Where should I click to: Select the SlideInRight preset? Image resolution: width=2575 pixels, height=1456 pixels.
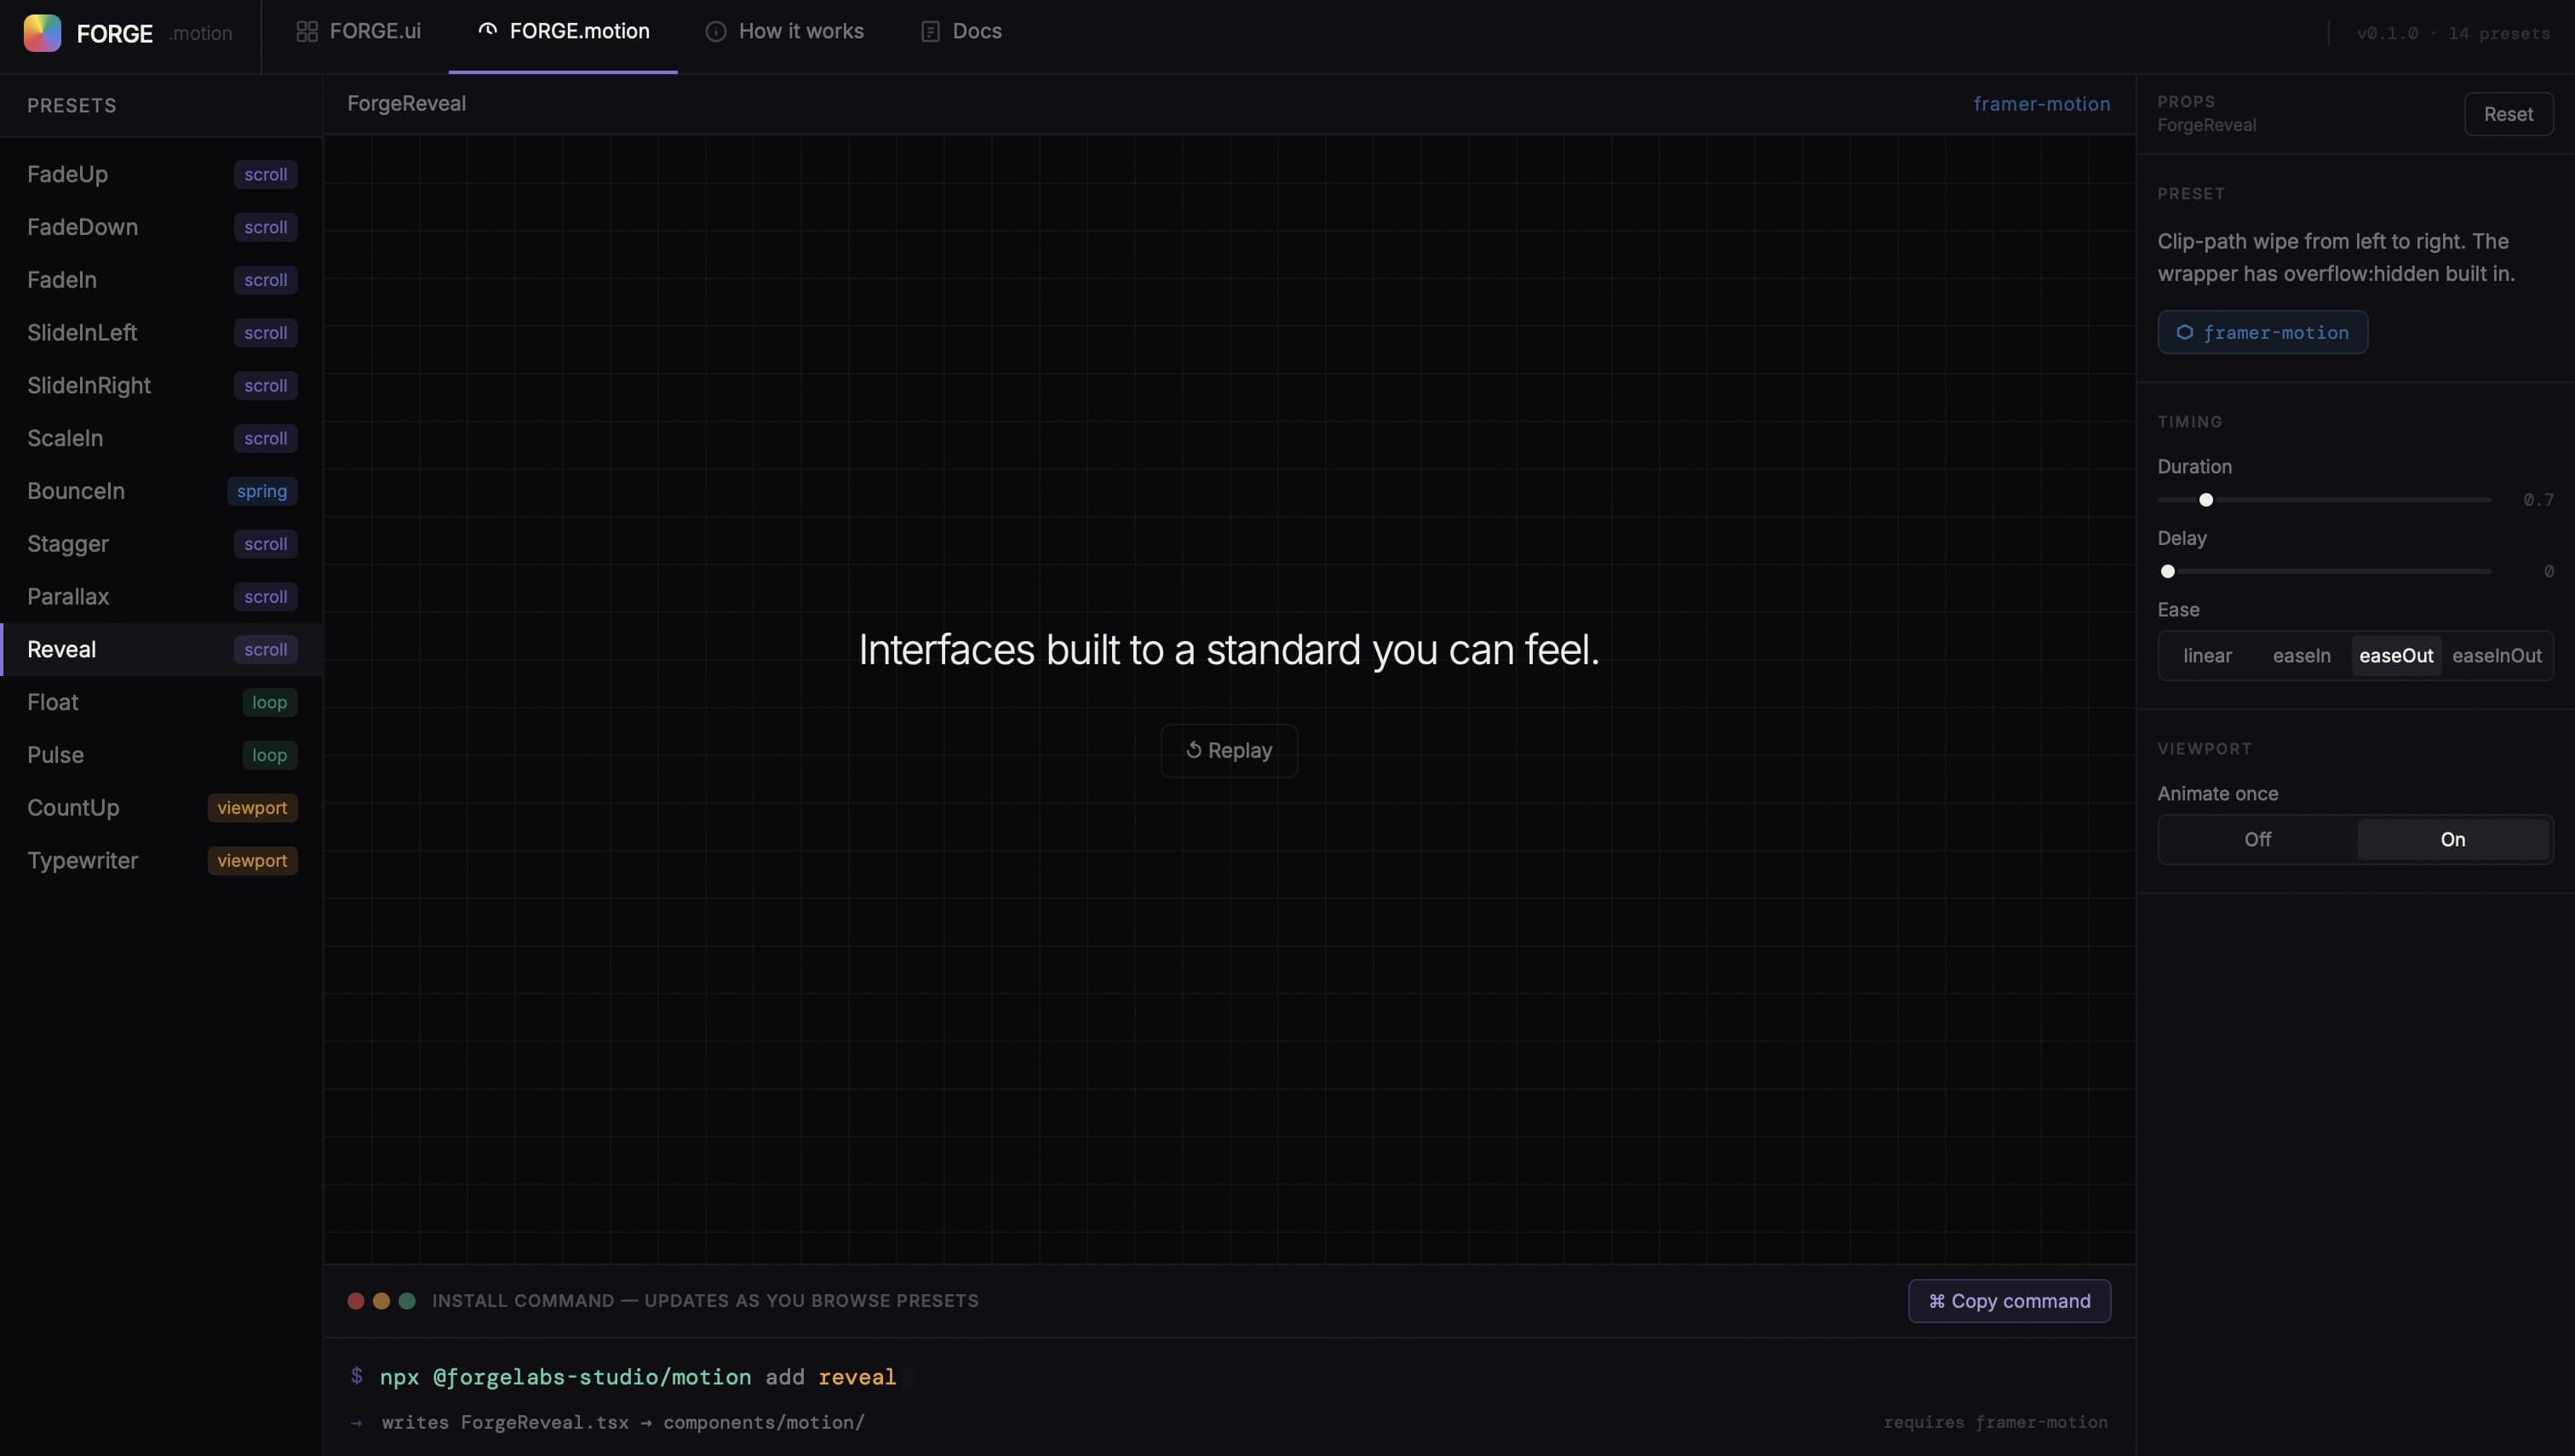(161, 386)
